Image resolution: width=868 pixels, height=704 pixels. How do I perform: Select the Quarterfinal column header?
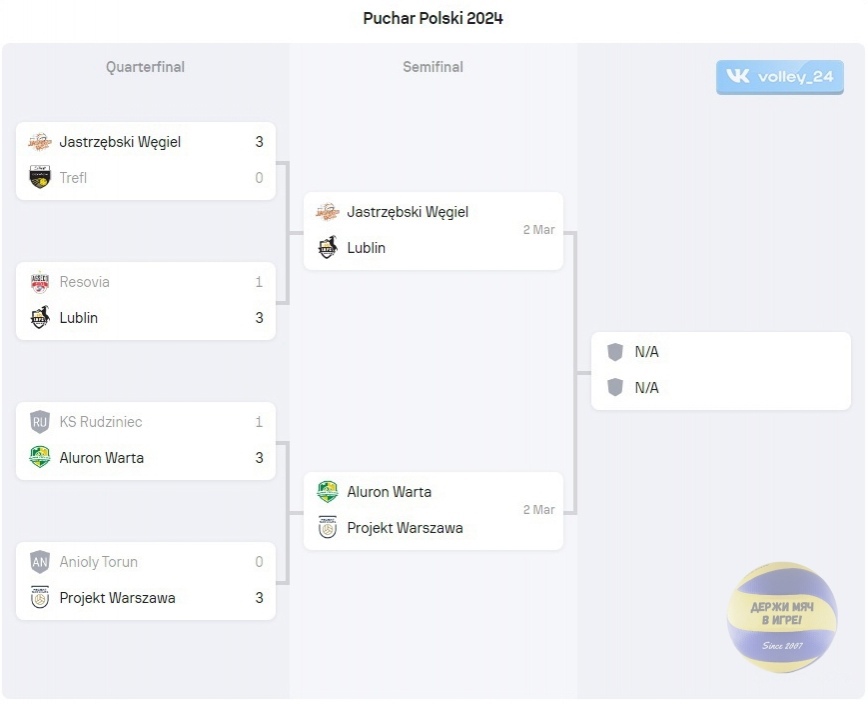(146, 67)
